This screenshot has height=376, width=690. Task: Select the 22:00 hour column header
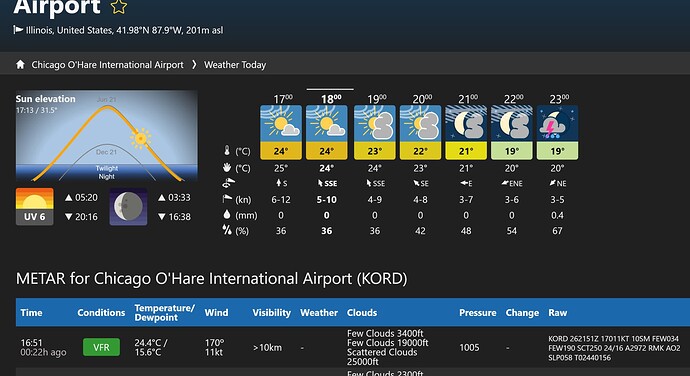coord(514,99)
